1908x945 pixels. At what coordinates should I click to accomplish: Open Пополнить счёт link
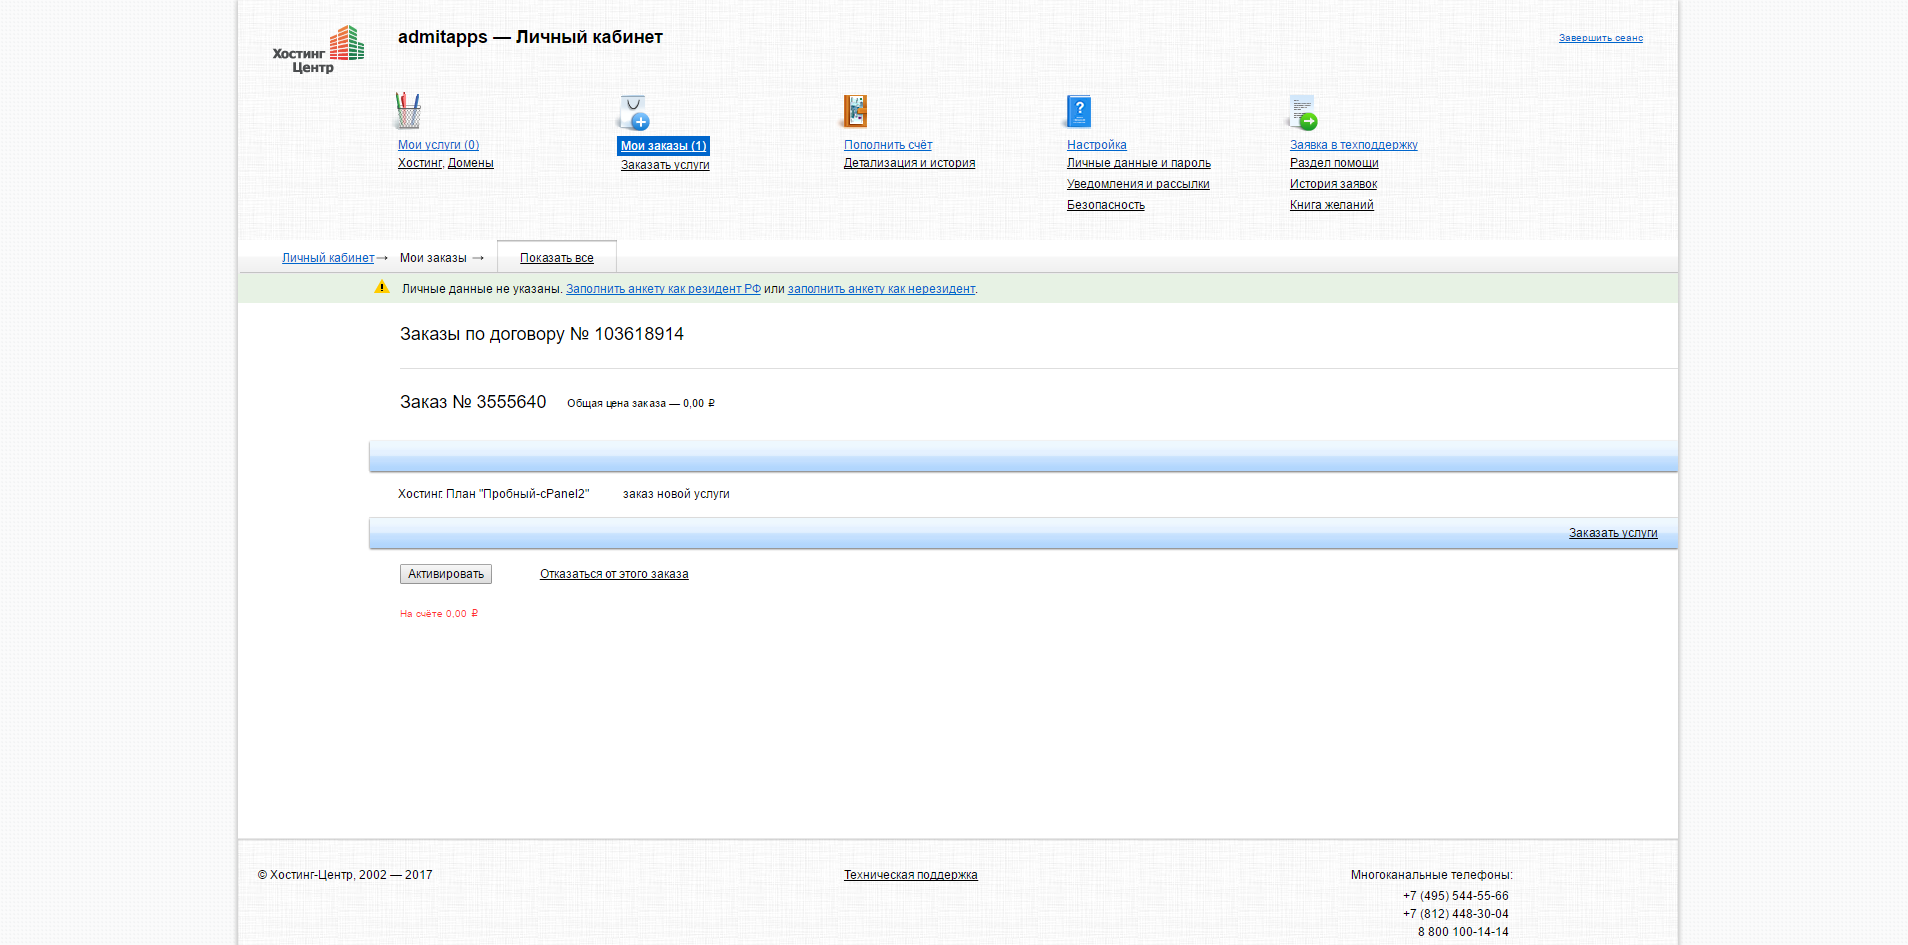887,145
